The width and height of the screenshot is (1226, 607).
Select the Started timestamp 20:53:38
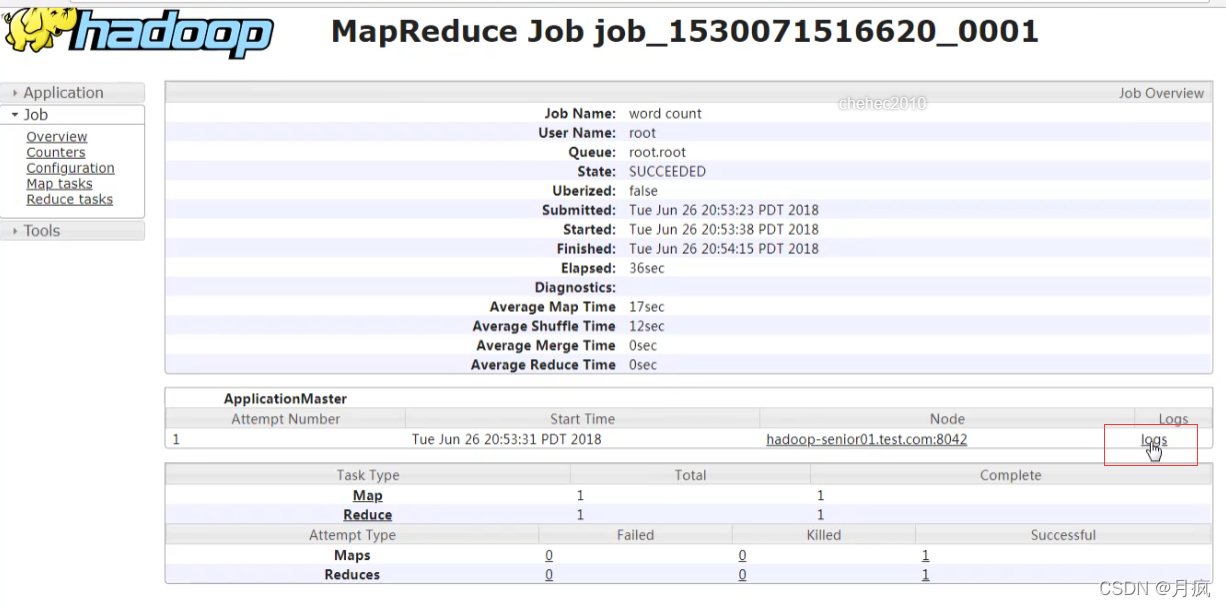pos(724,230)
